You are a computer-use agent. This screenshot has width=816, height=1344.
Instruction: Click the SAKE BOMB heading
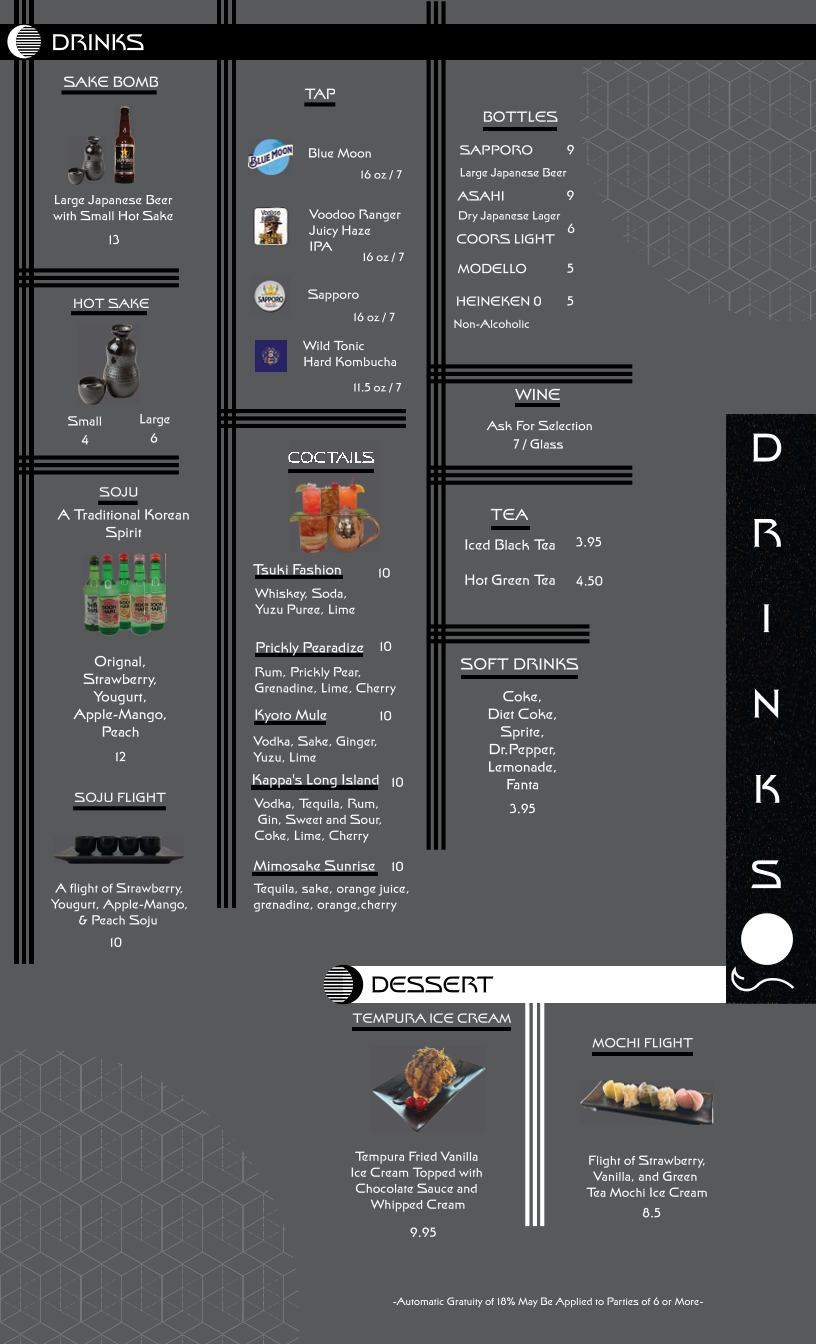(x=110, y=82)
